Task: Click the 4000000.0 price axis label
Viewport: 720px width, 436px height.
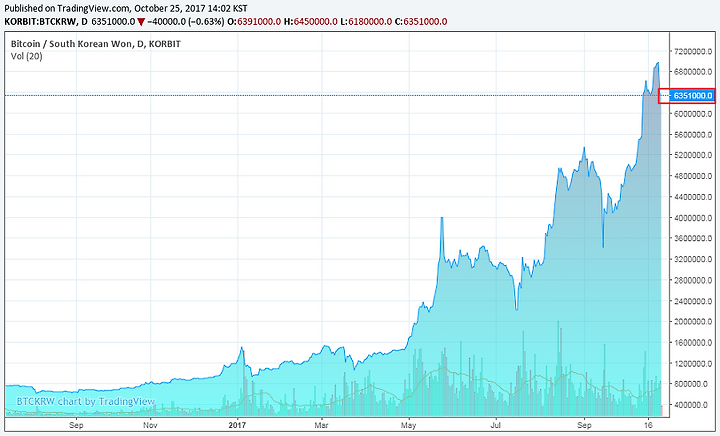Action: coord(693,218)
